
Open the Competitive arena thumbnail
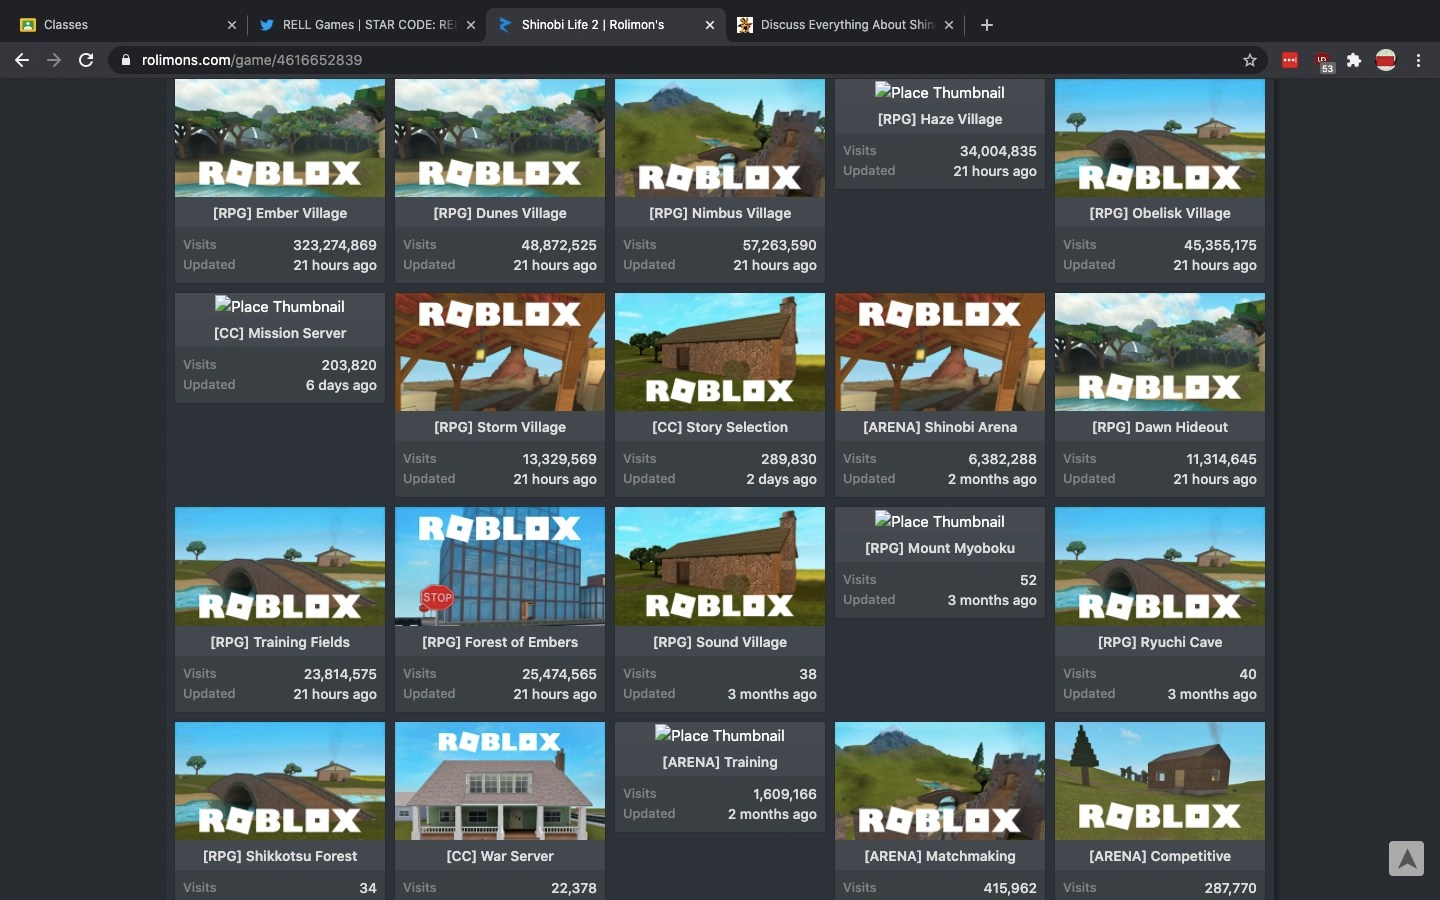click(x=1160, y=781)
